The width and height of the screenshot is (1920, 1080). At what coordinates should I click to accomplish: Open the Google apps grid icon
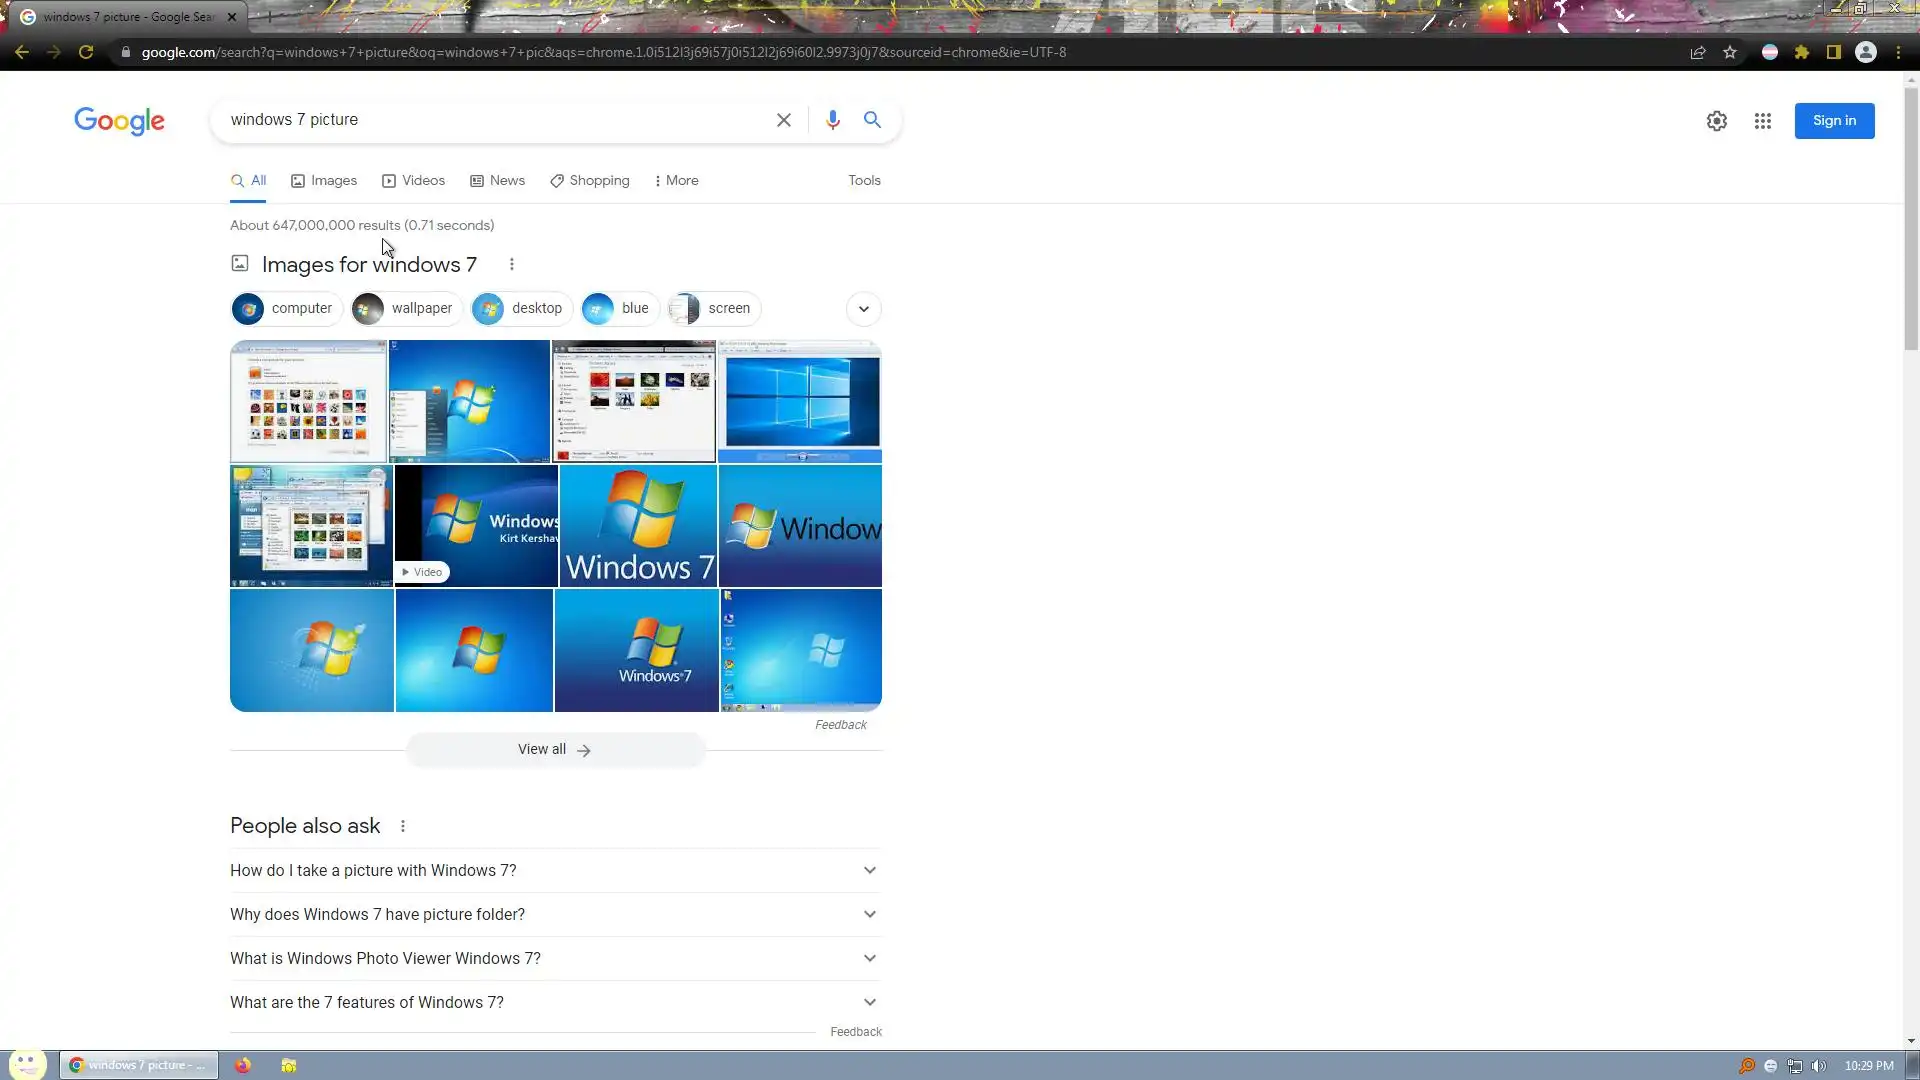pyautogui.click(x=1762, y=121)
